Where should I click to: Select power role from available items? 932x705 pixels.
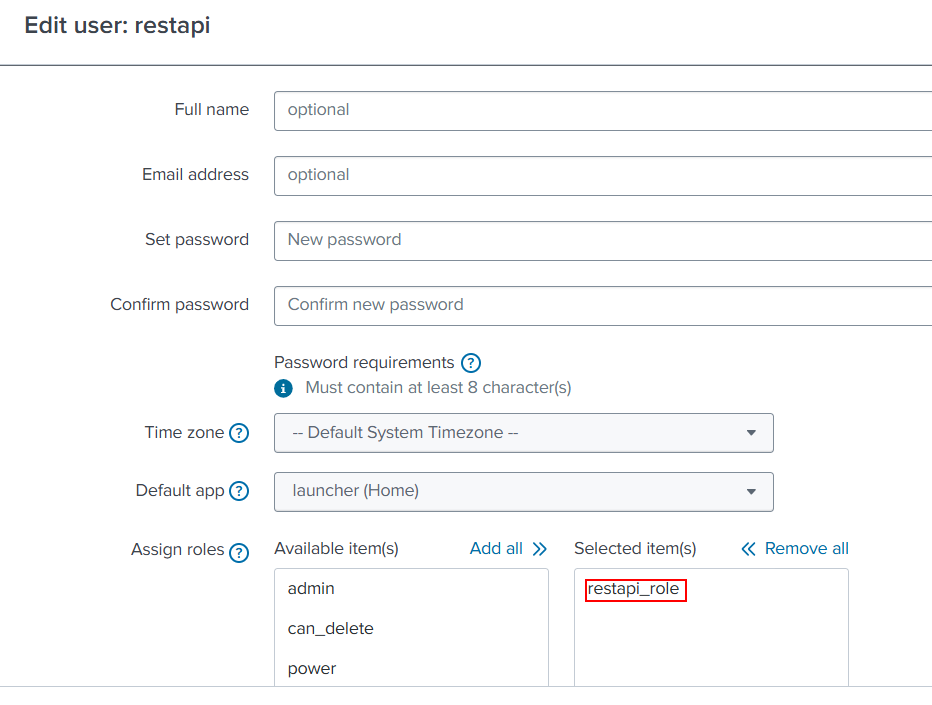(x=312, y=669)
